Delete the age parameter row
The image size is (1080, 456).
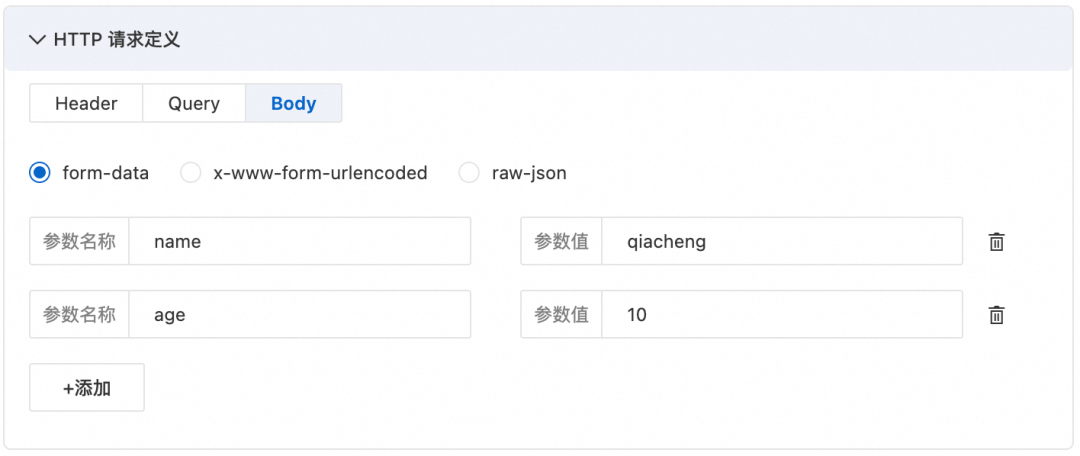(996, 315)
